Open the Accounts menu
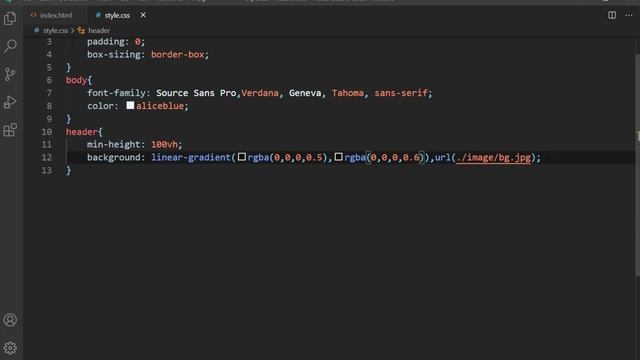 (10, 320)
